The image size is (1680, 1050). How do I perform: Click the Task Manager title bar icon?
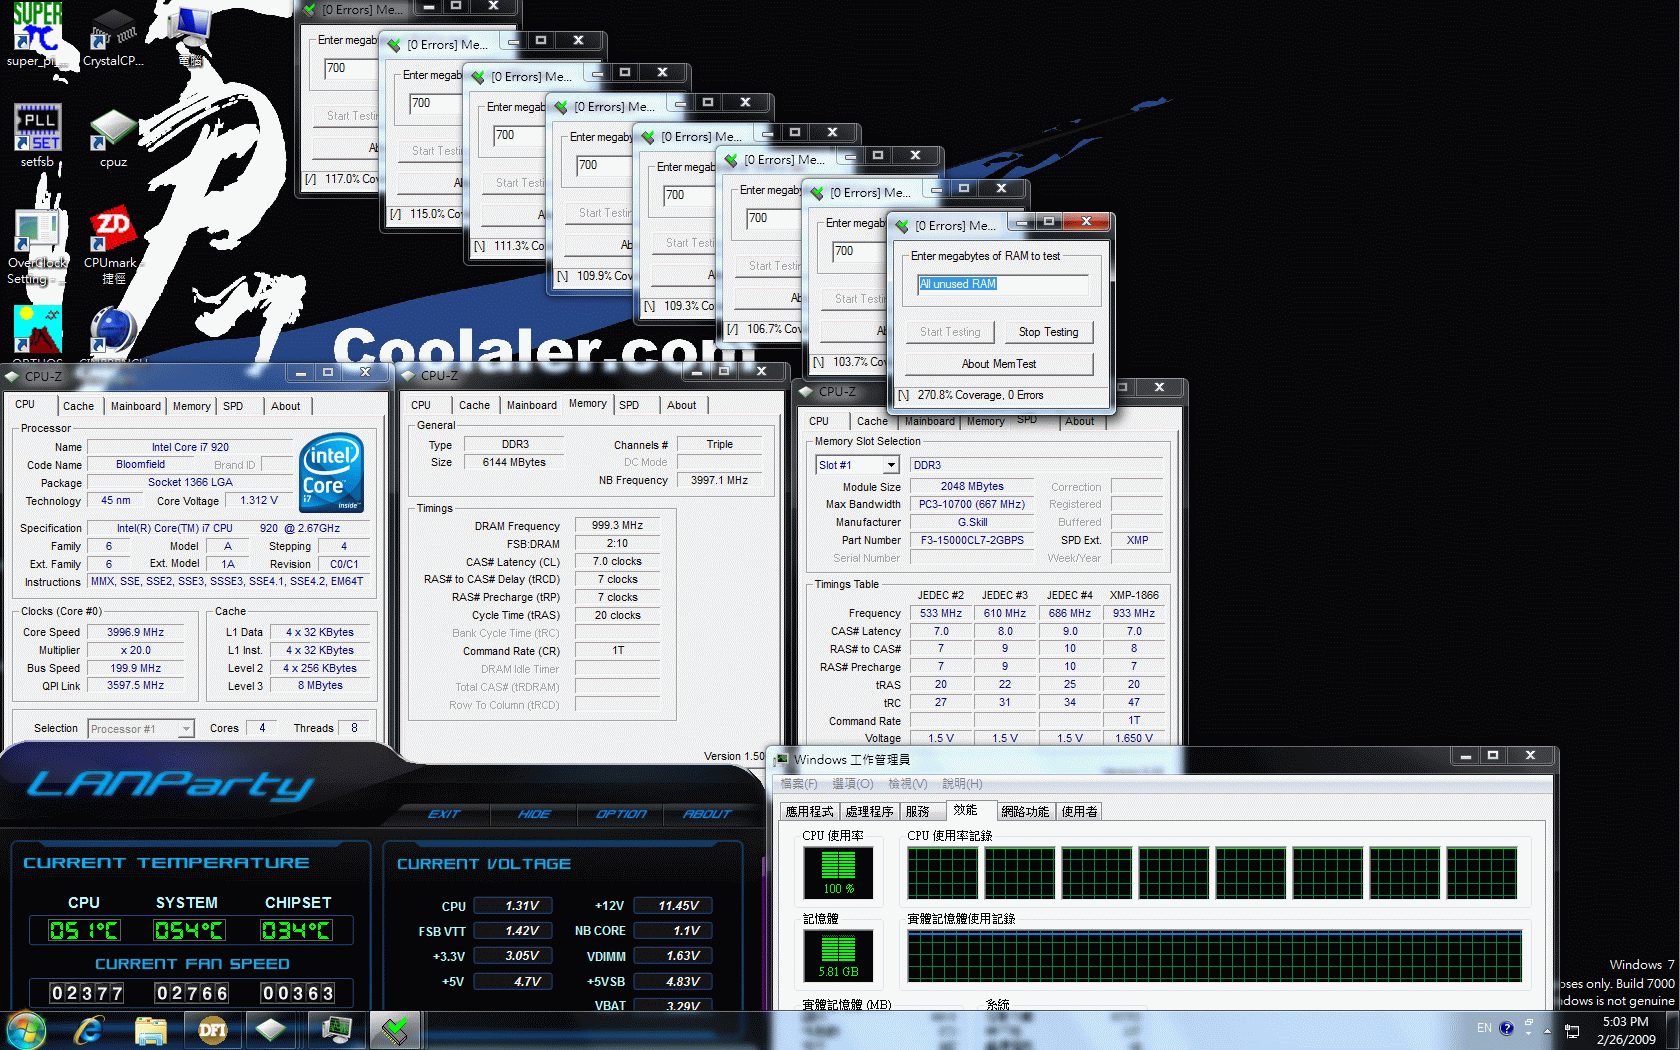point(782,759)
